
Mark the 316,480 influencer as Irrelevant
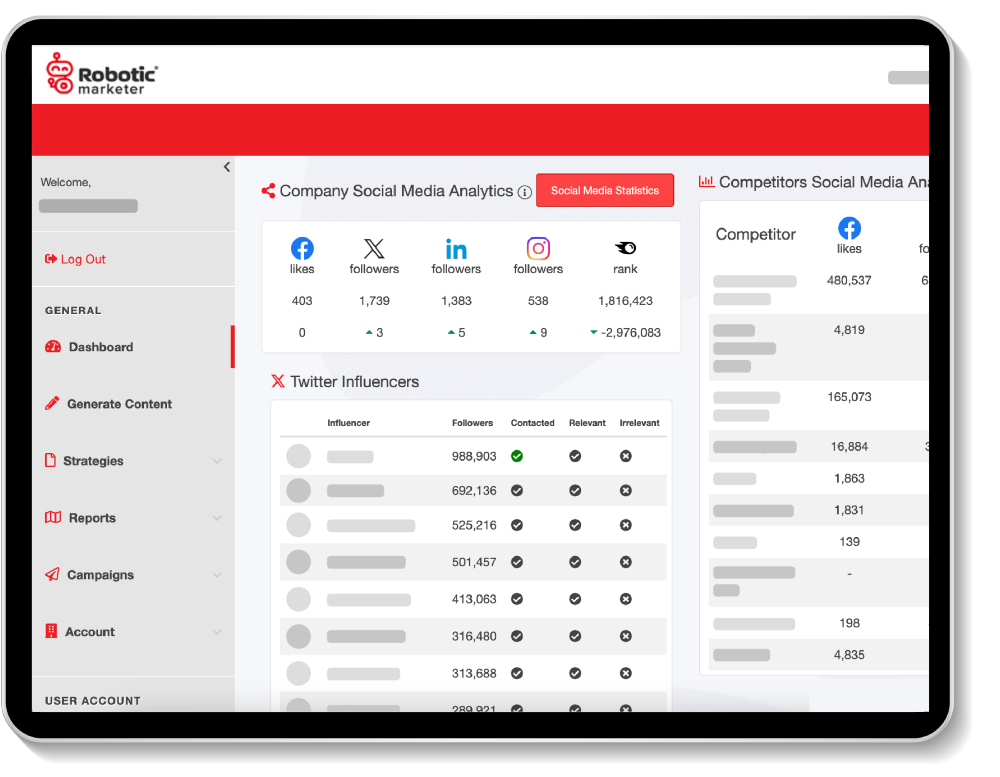pos(626,636)
